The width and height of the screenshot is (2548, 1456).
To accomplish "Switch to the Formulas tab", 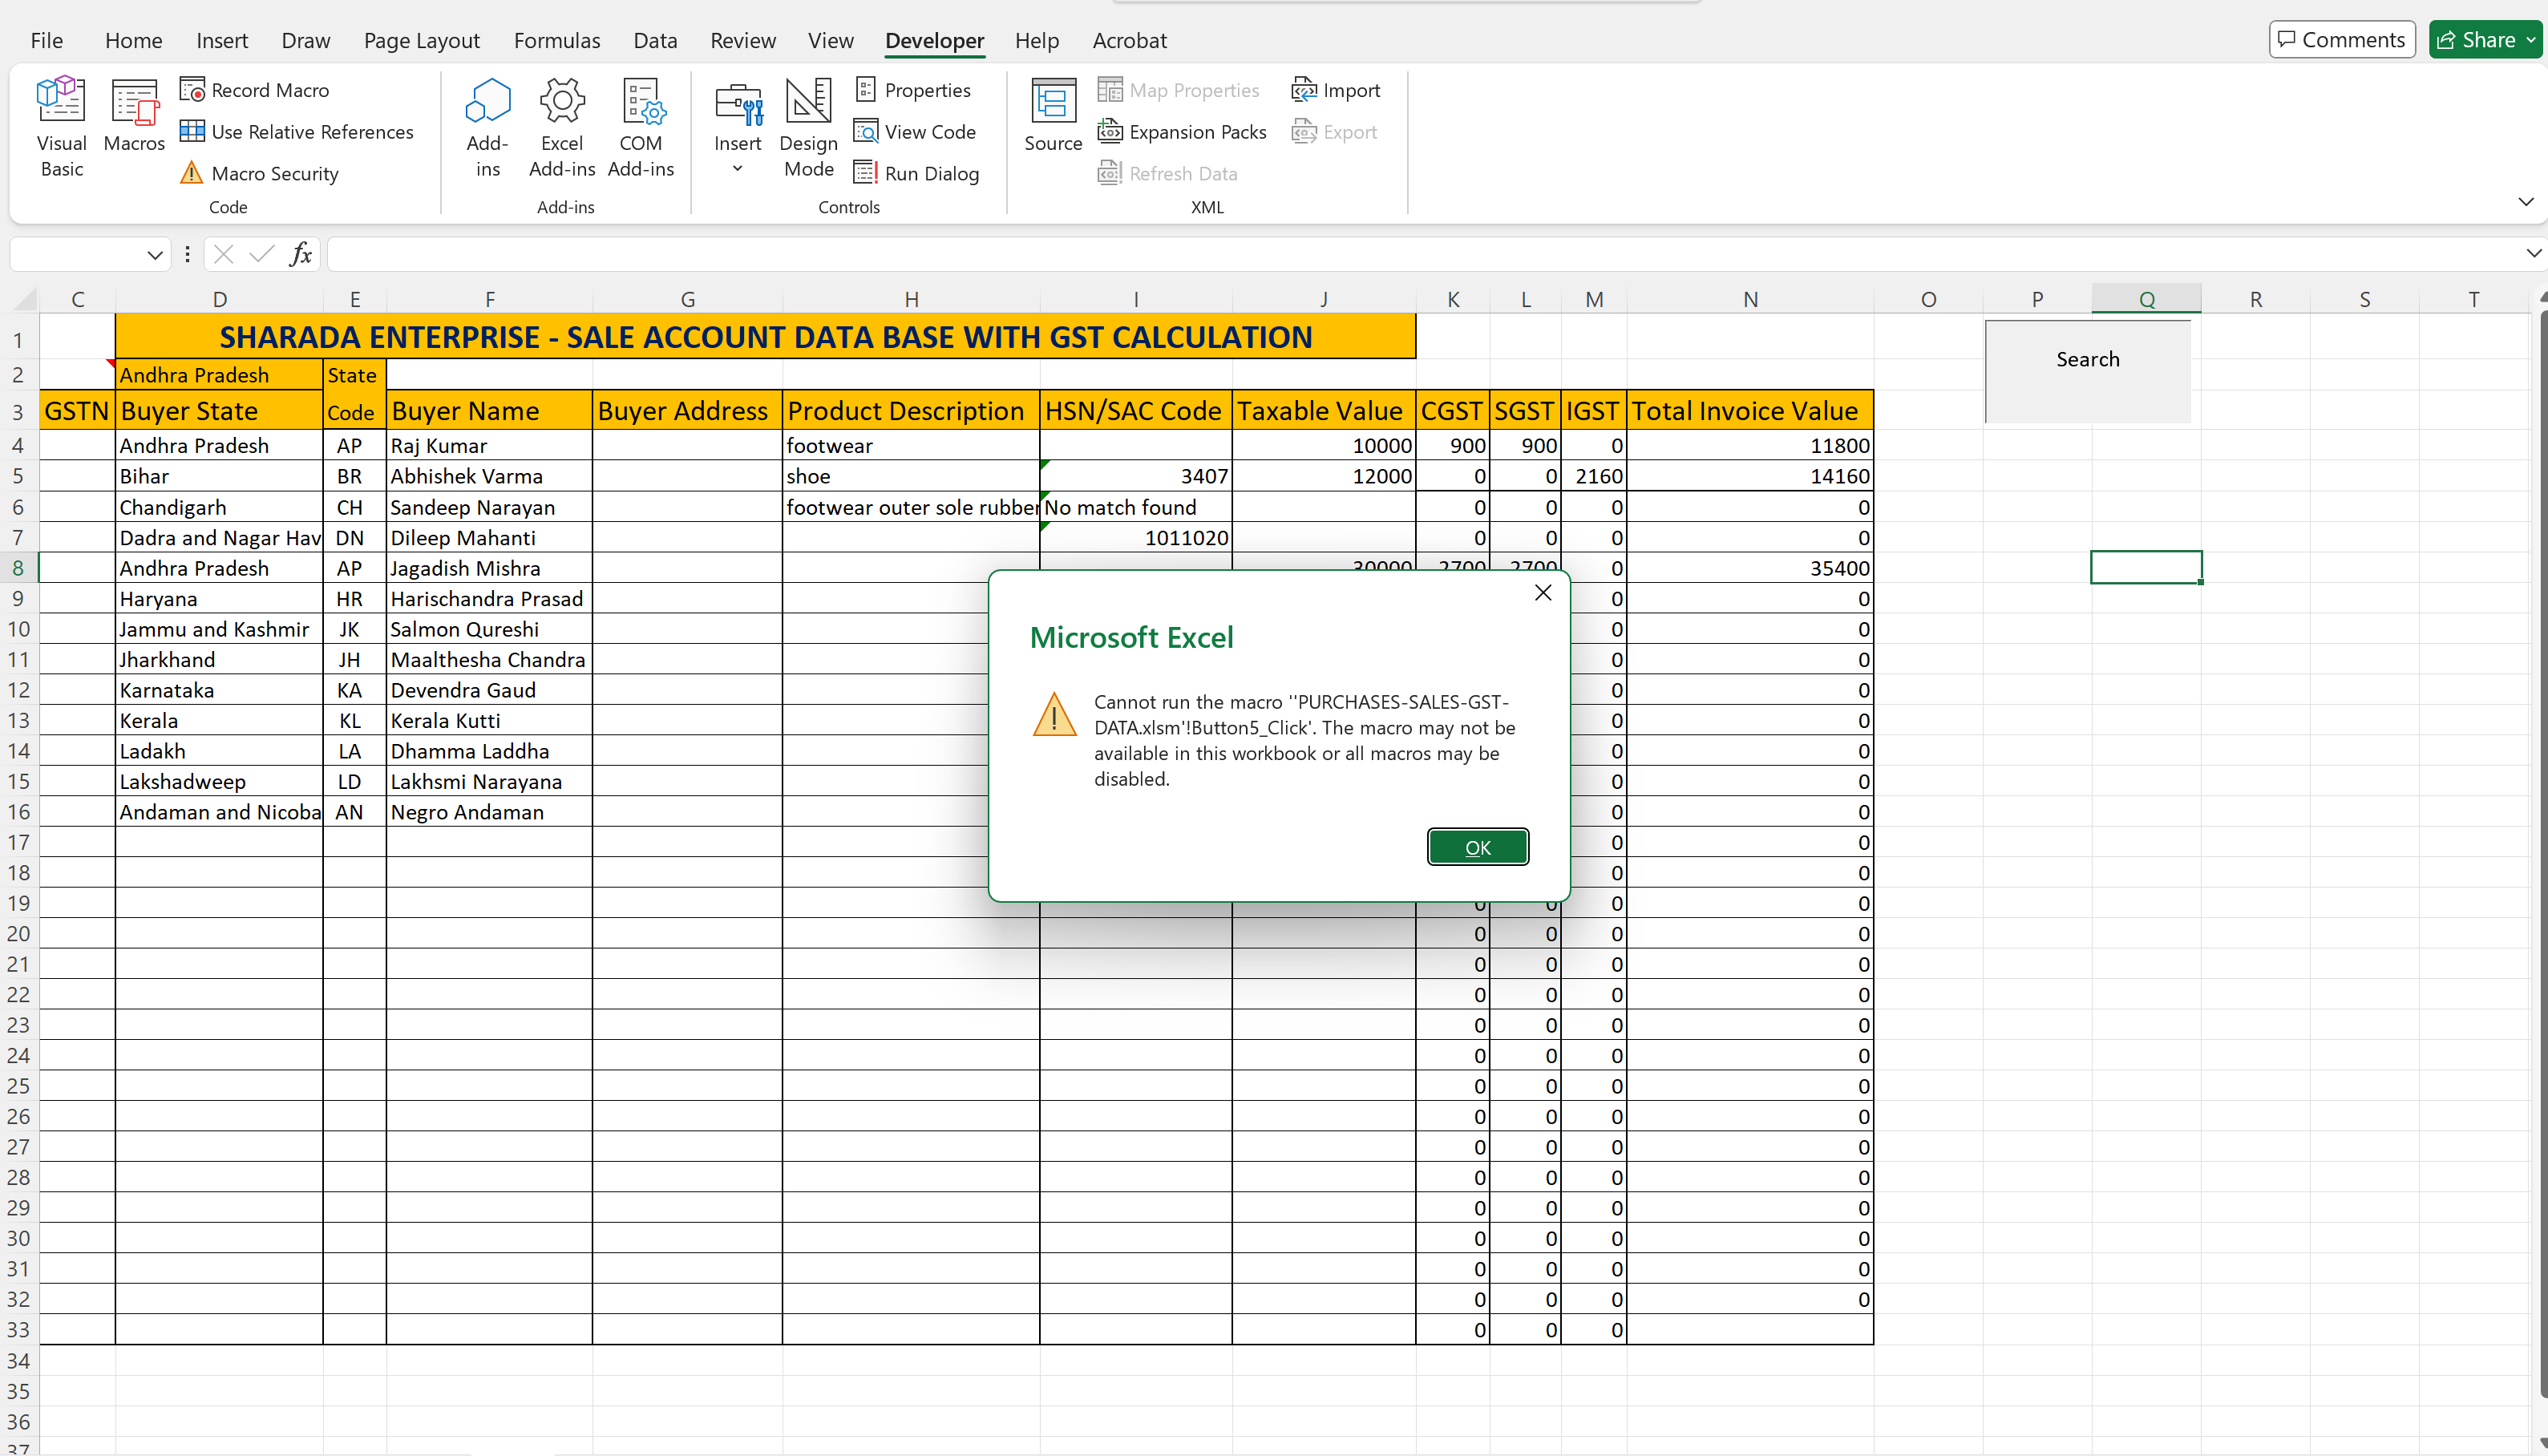I will click(x=557, y=40).
